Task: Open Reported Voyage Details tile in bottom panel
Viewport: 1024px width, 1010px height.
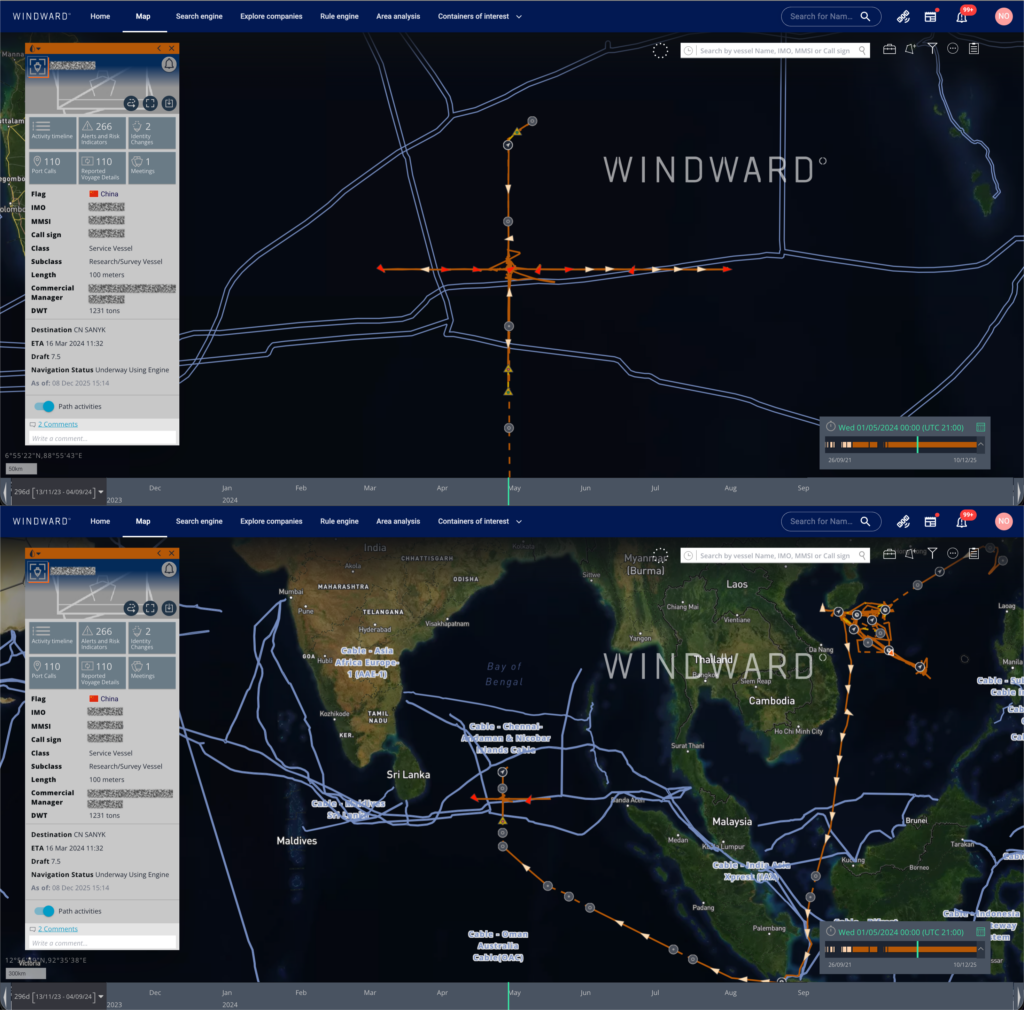Action: pos(101,672)
